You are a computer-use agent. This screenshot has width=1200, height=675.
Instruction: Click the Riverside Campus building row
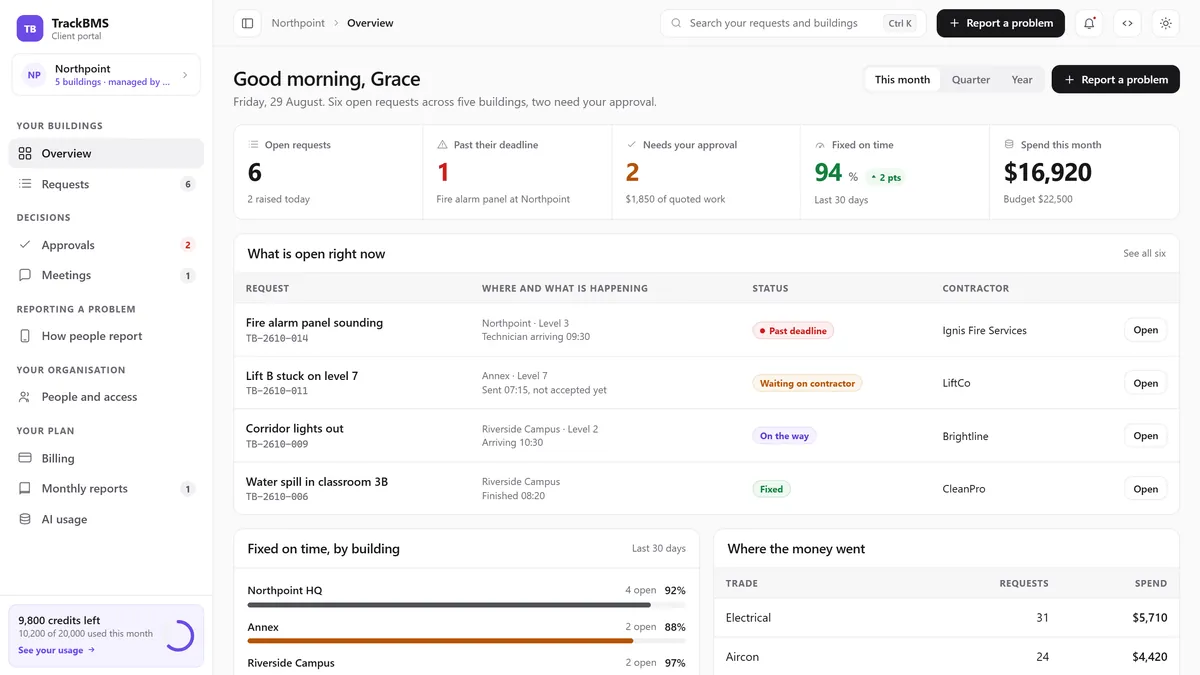466,665
